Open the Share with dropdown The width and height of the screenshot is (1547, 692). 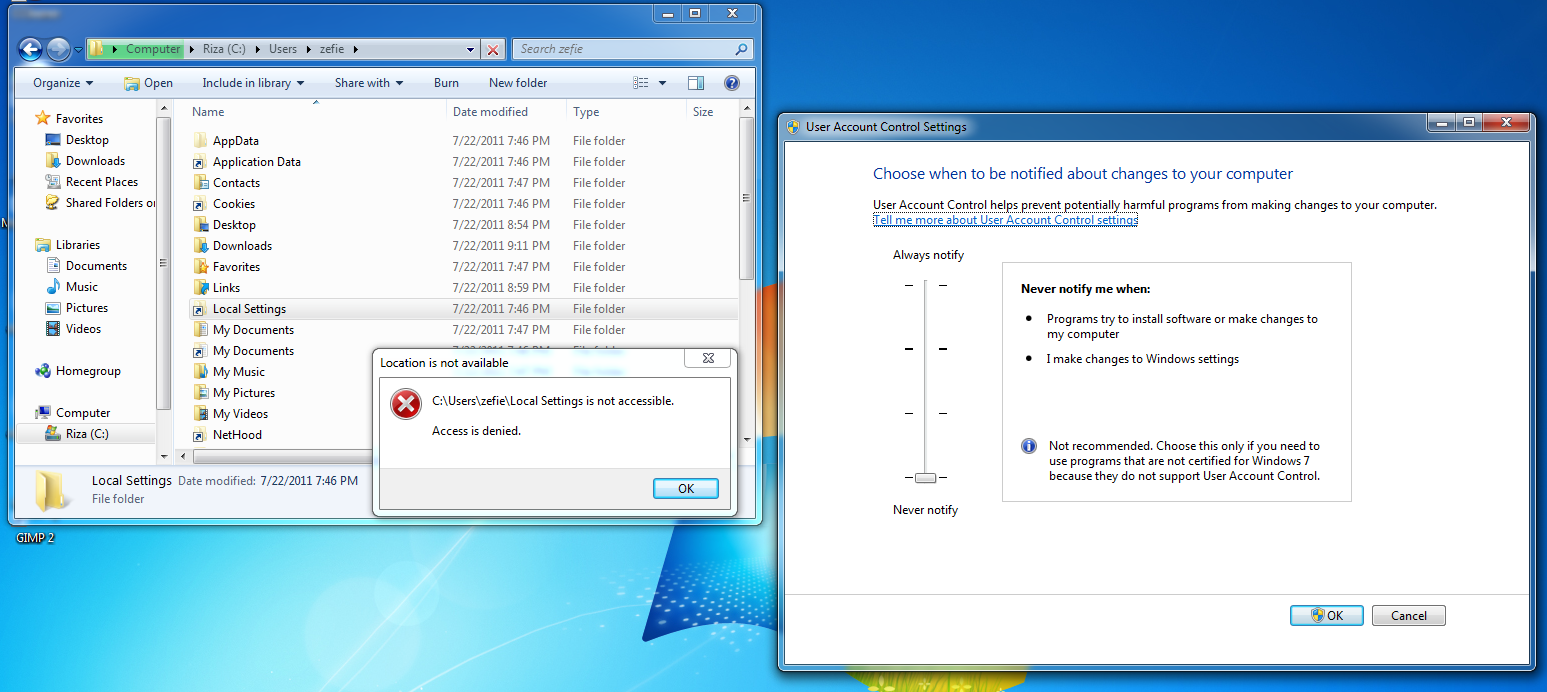(x=368, y=83)
